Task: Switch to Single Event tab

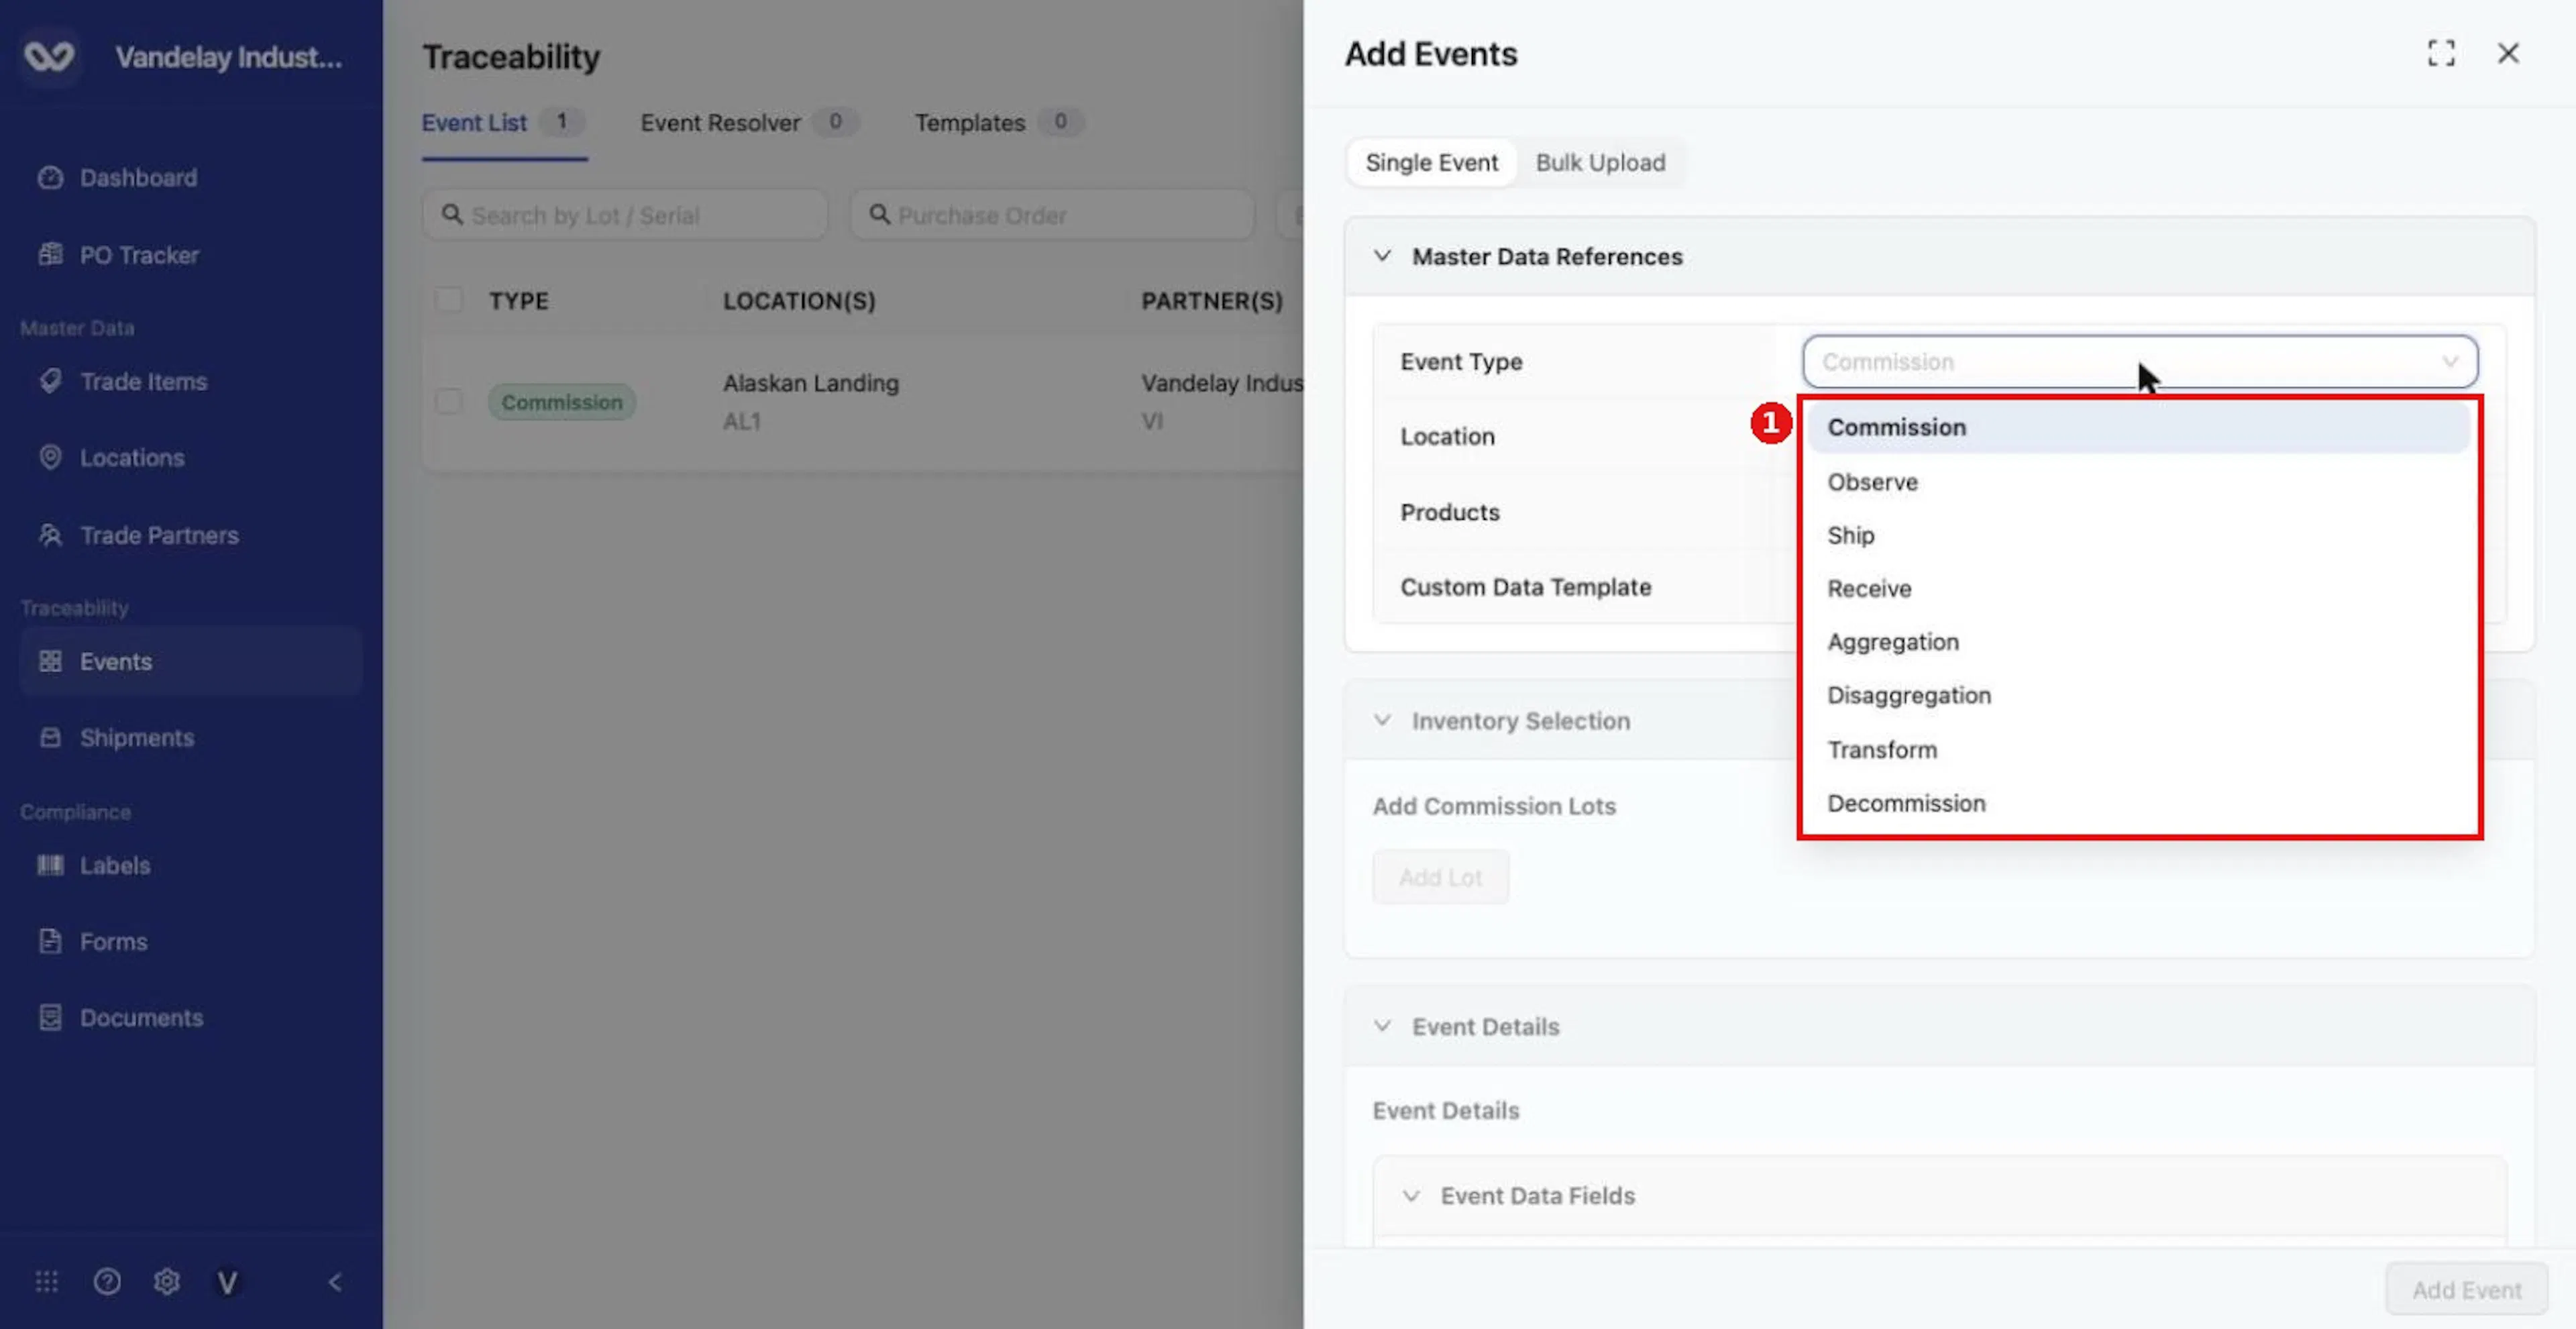Action: click(1431, 162)
